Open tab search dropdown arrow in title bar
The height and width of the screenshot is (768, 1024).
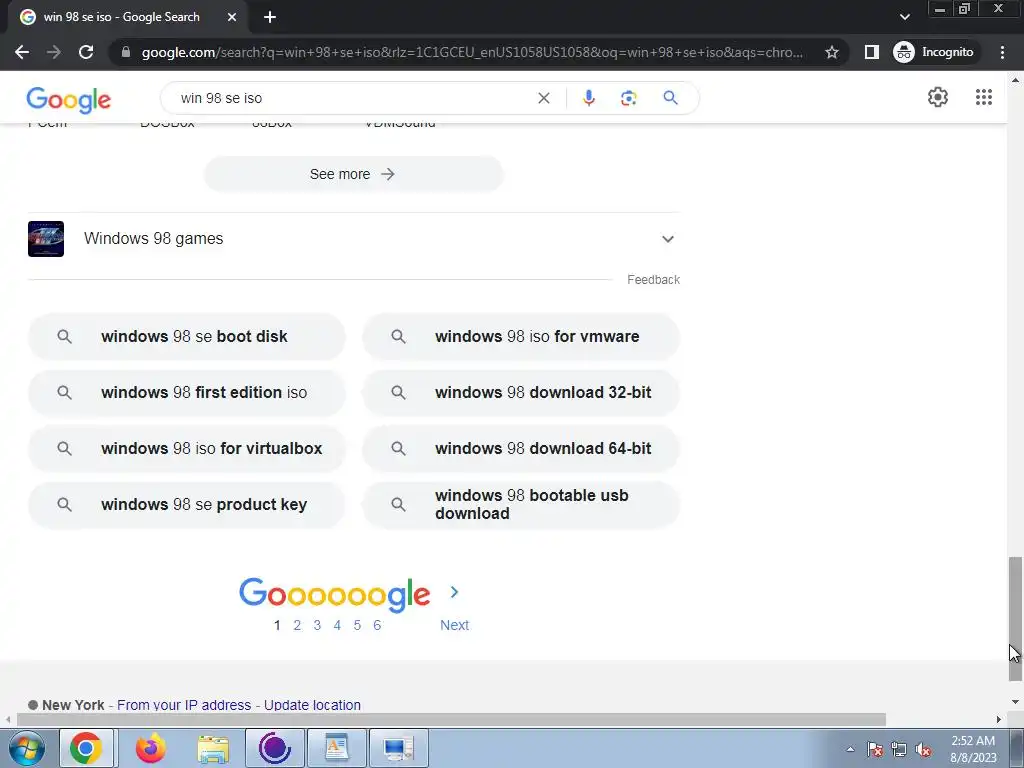(904, 17)
